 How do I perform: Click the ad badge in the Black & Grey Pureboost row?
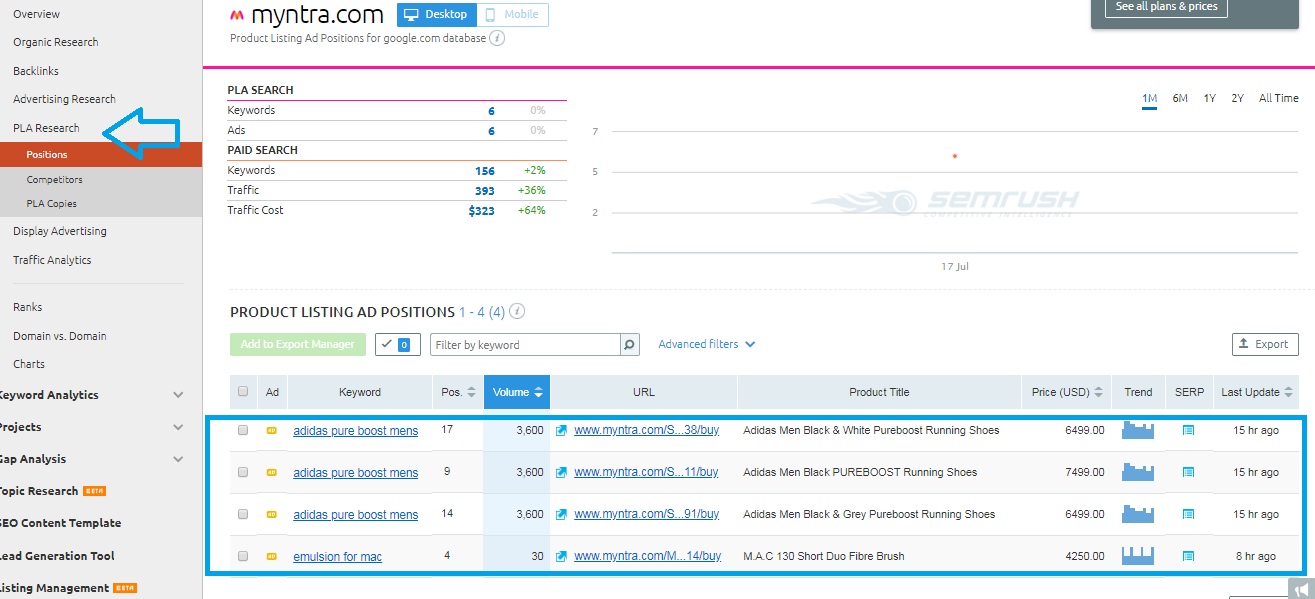(x=271, y=515)
